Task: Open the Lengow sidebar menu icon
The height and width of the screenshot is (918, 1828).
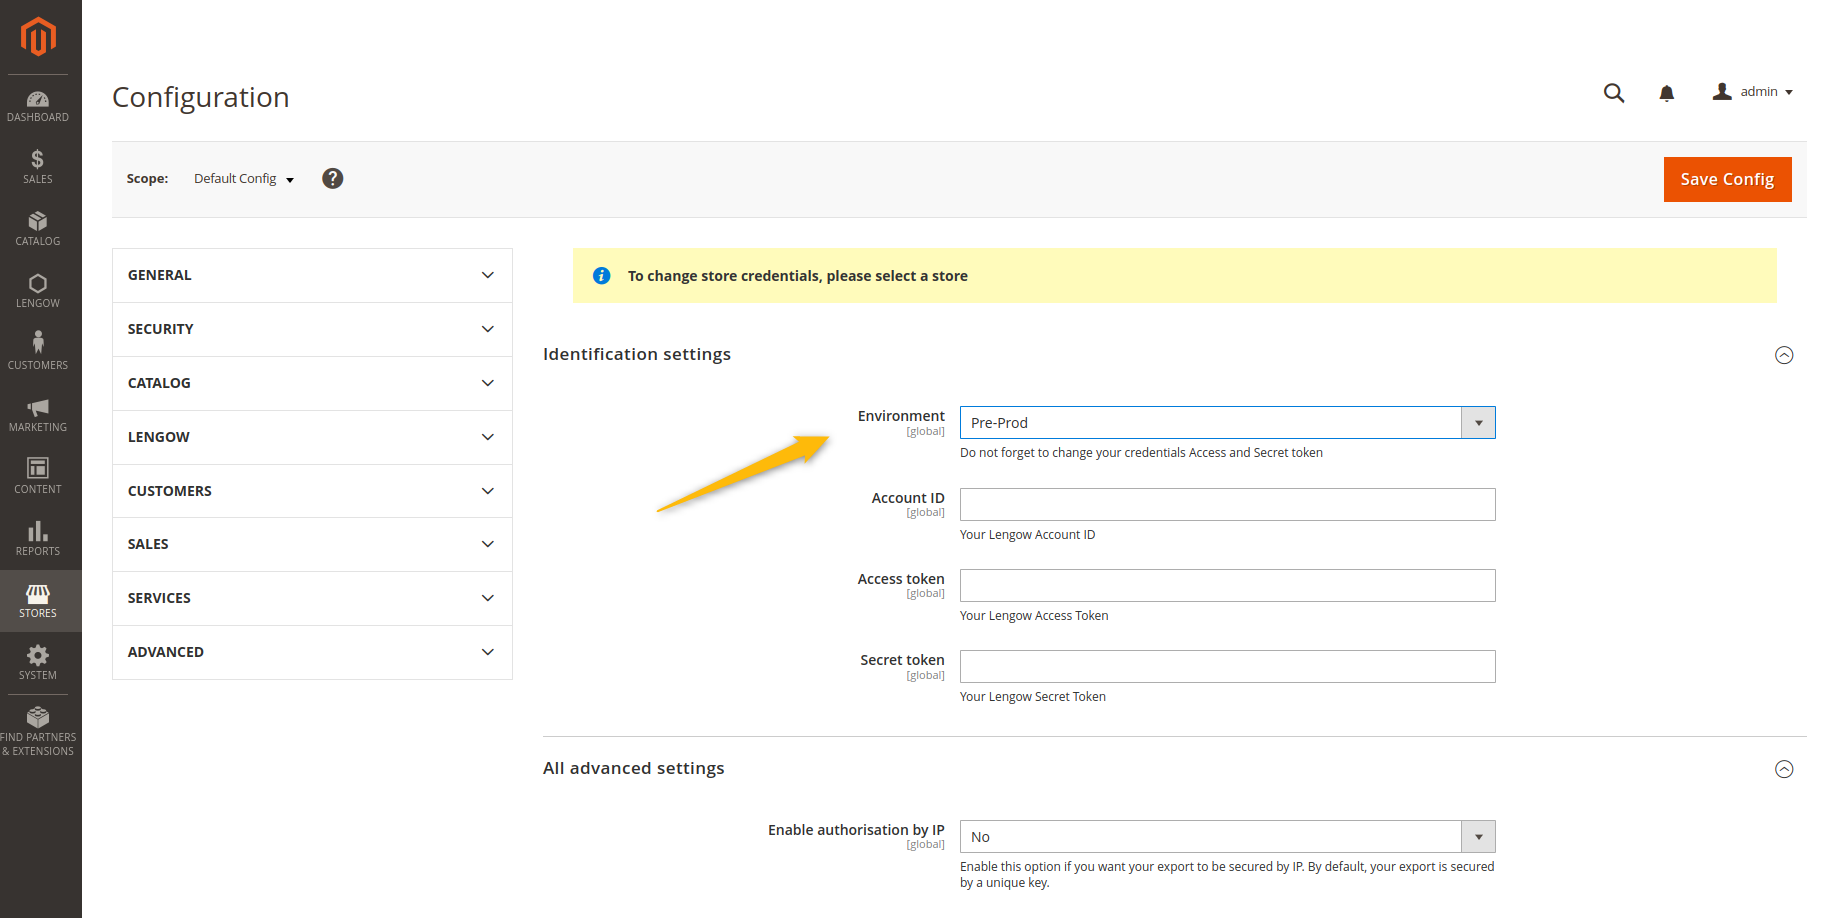Action: (x=38, y=291)
